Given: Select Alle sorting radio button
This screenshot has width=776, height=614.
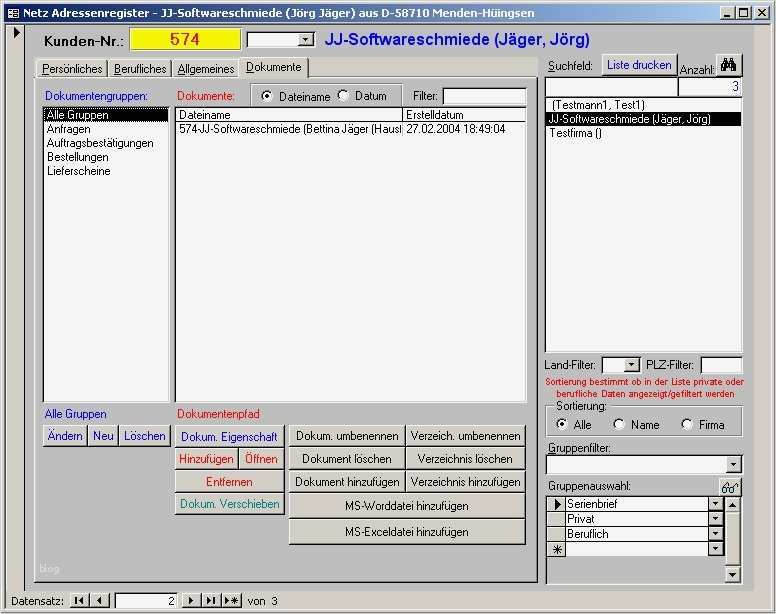Looking at the screenshot, I should click(562, 425).
